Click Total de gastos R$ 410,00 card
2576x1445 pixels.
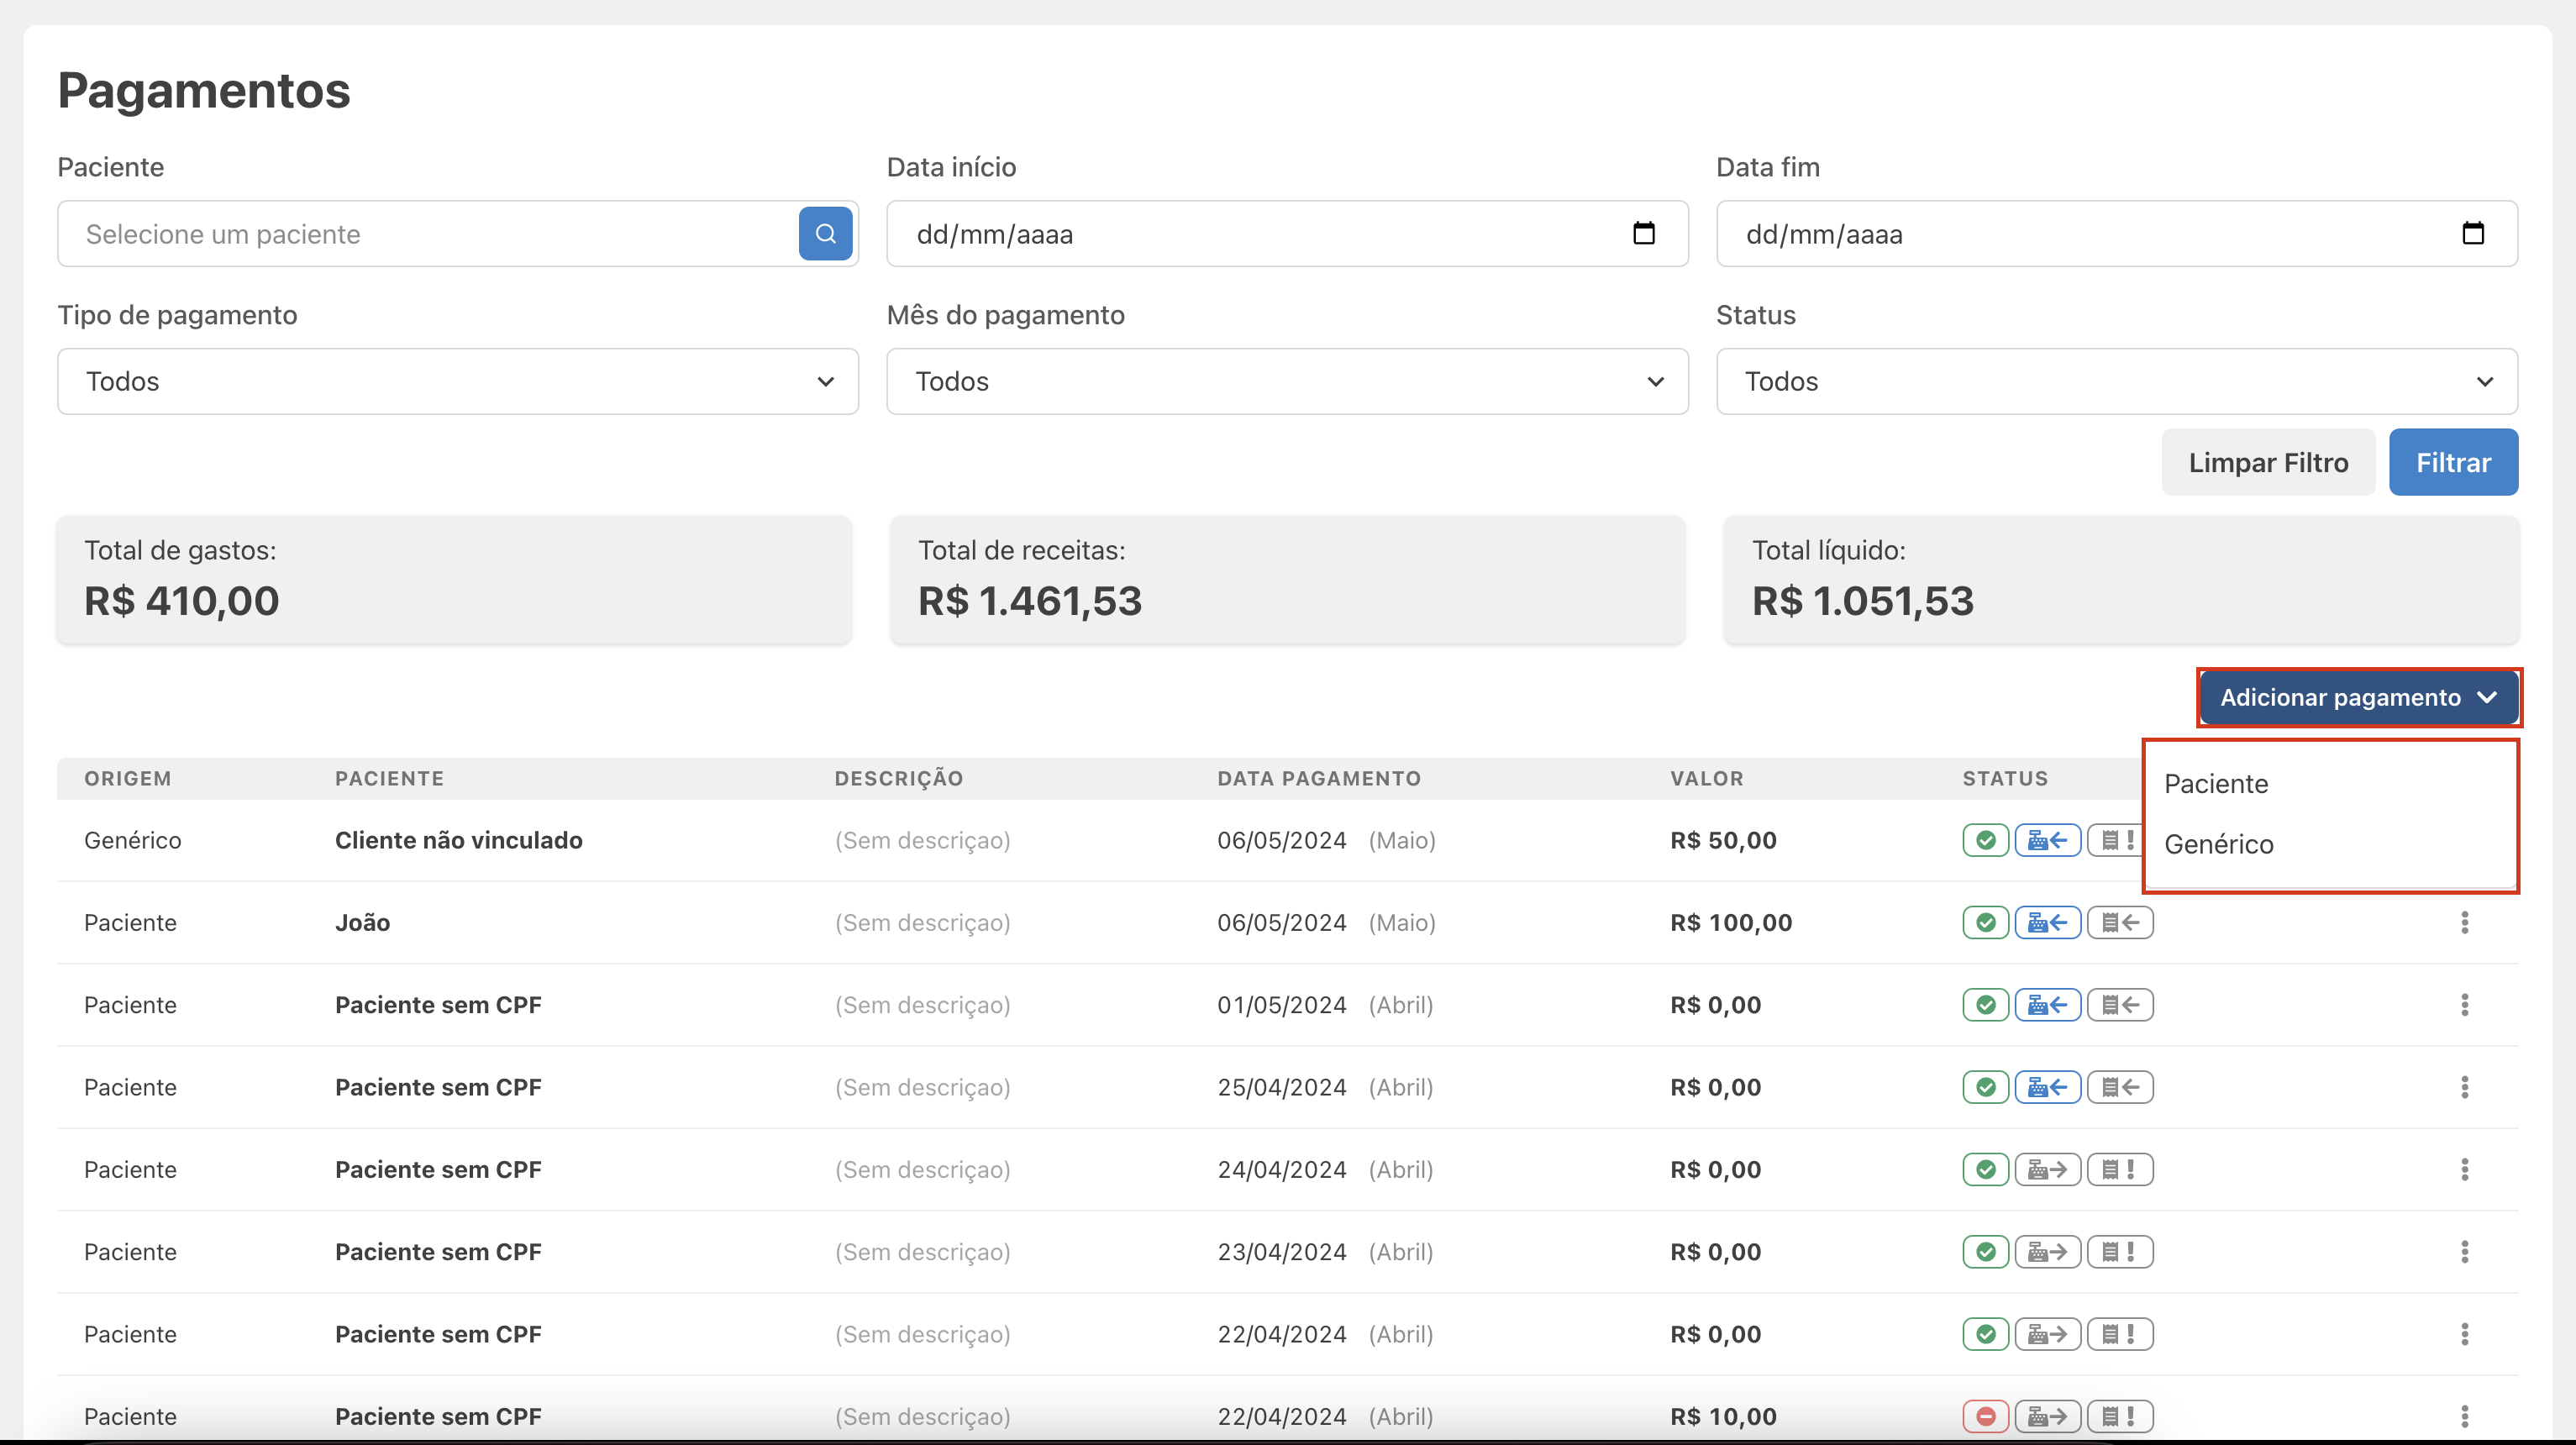(454, 580)
